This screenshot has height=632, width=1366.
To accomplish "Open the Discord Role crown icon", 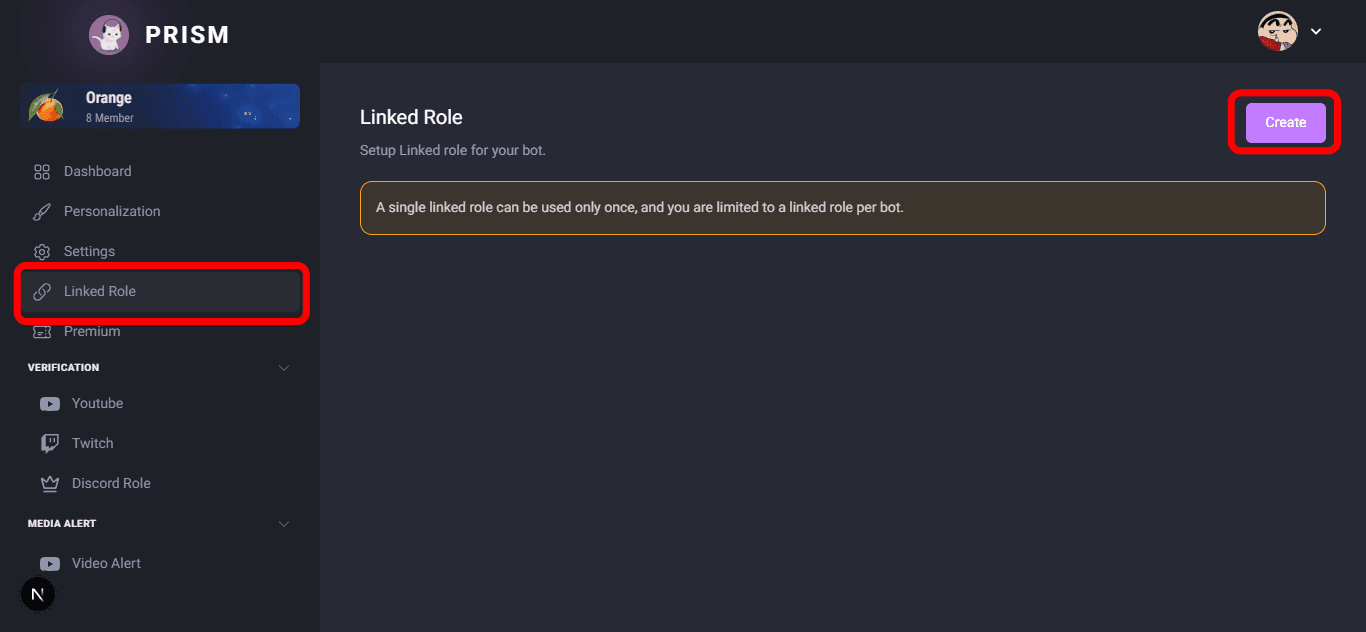I will 50,484.
